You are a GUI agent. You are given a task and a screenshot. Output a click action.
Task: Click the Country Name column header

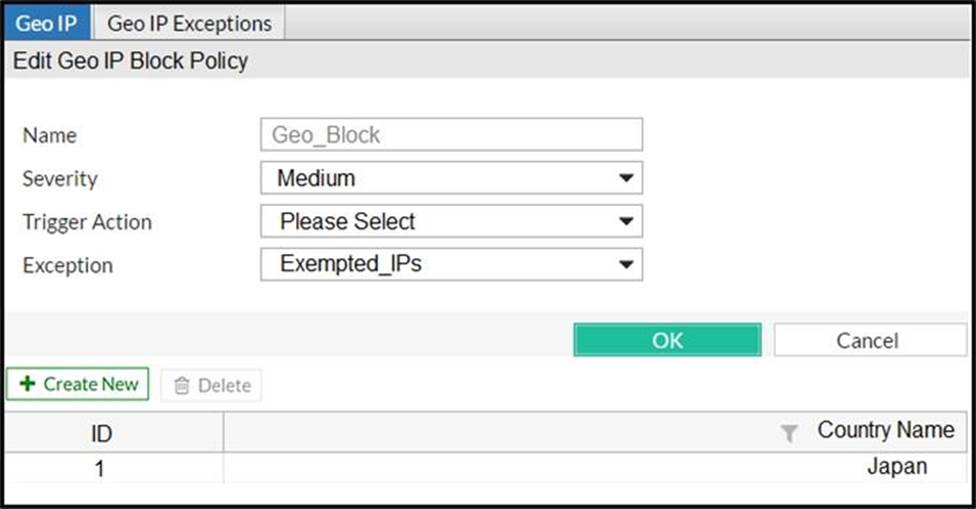(x=885, y=430)
